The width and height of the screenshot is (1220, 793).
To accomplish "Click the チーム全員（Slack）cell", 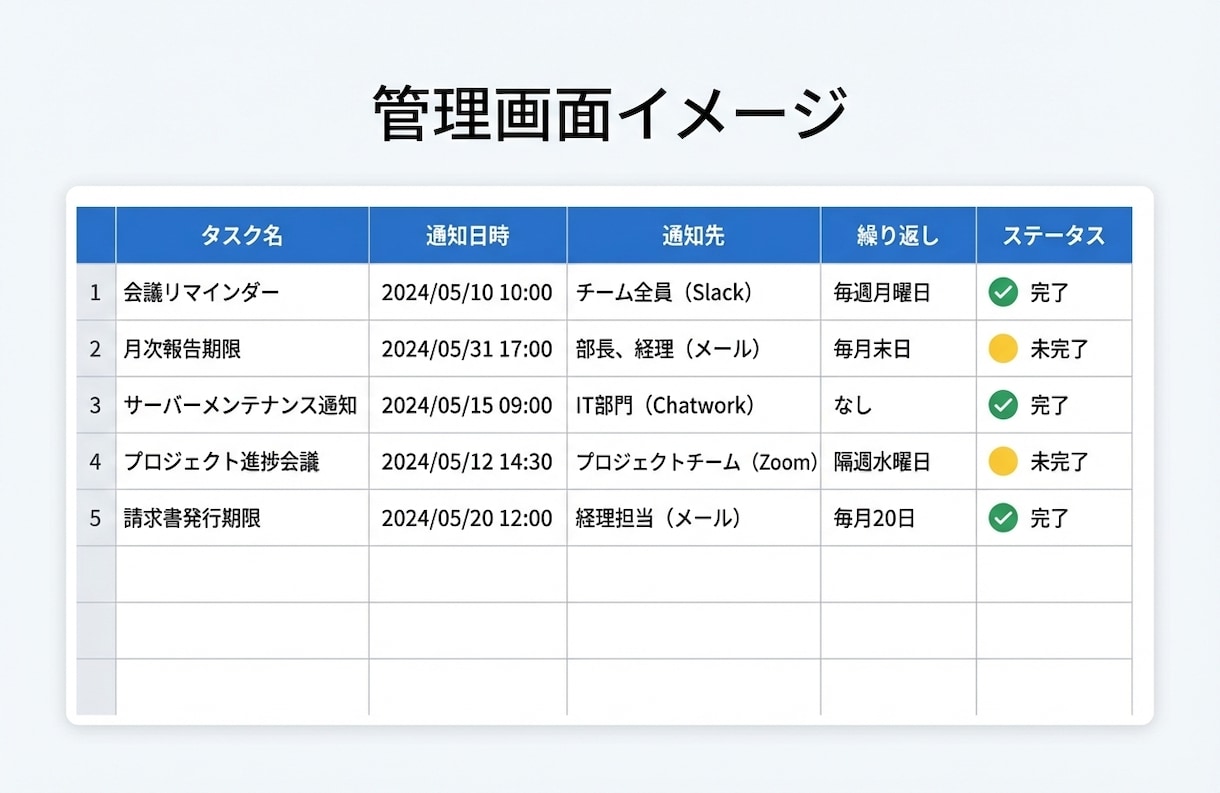I will coord(694,292).
